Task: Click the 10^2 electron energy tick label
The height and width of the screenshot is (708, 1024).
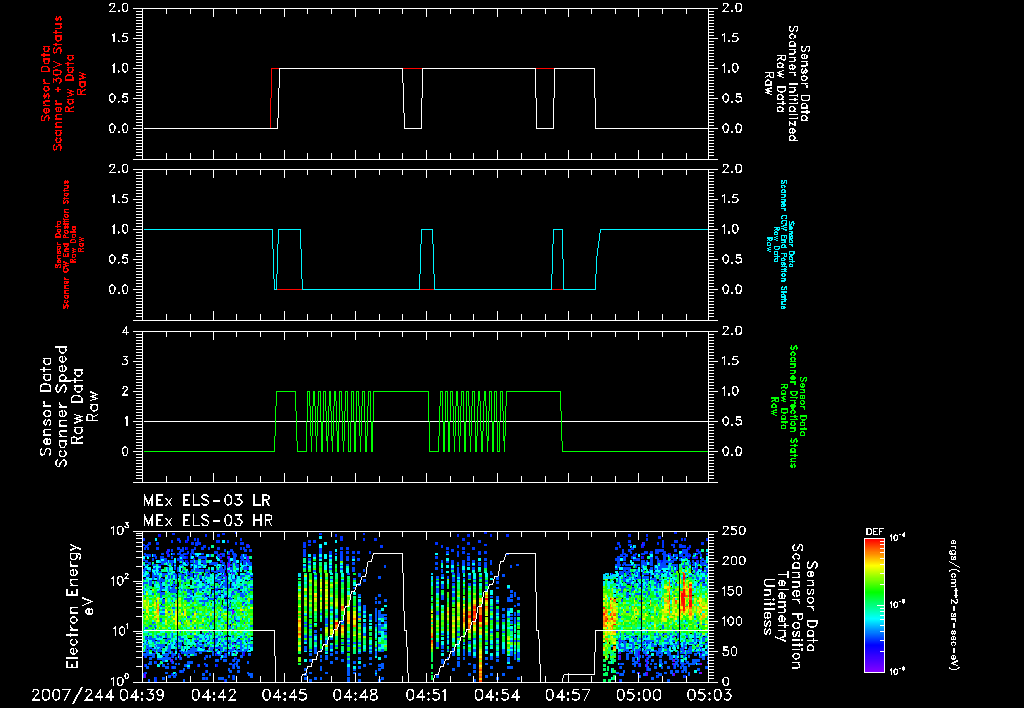Action: [x=120, y=581]
